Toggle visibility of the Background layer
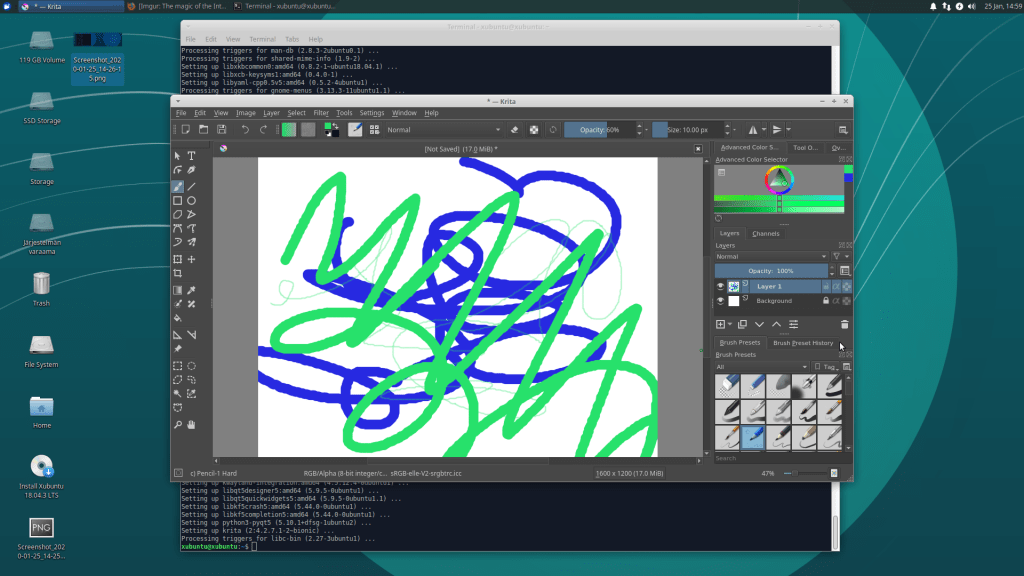The width and height of the screenshot is (1024, 576). (x=720, y=300)
